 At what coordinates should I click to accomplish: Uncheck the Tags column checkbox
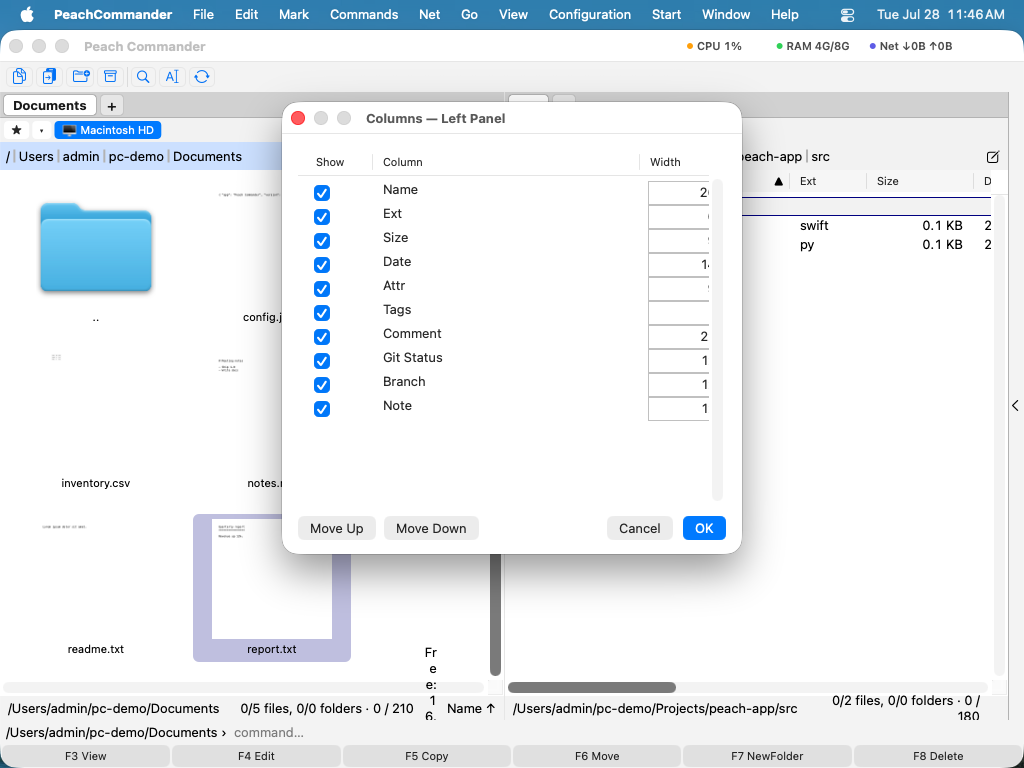click(x=322, y=313)
